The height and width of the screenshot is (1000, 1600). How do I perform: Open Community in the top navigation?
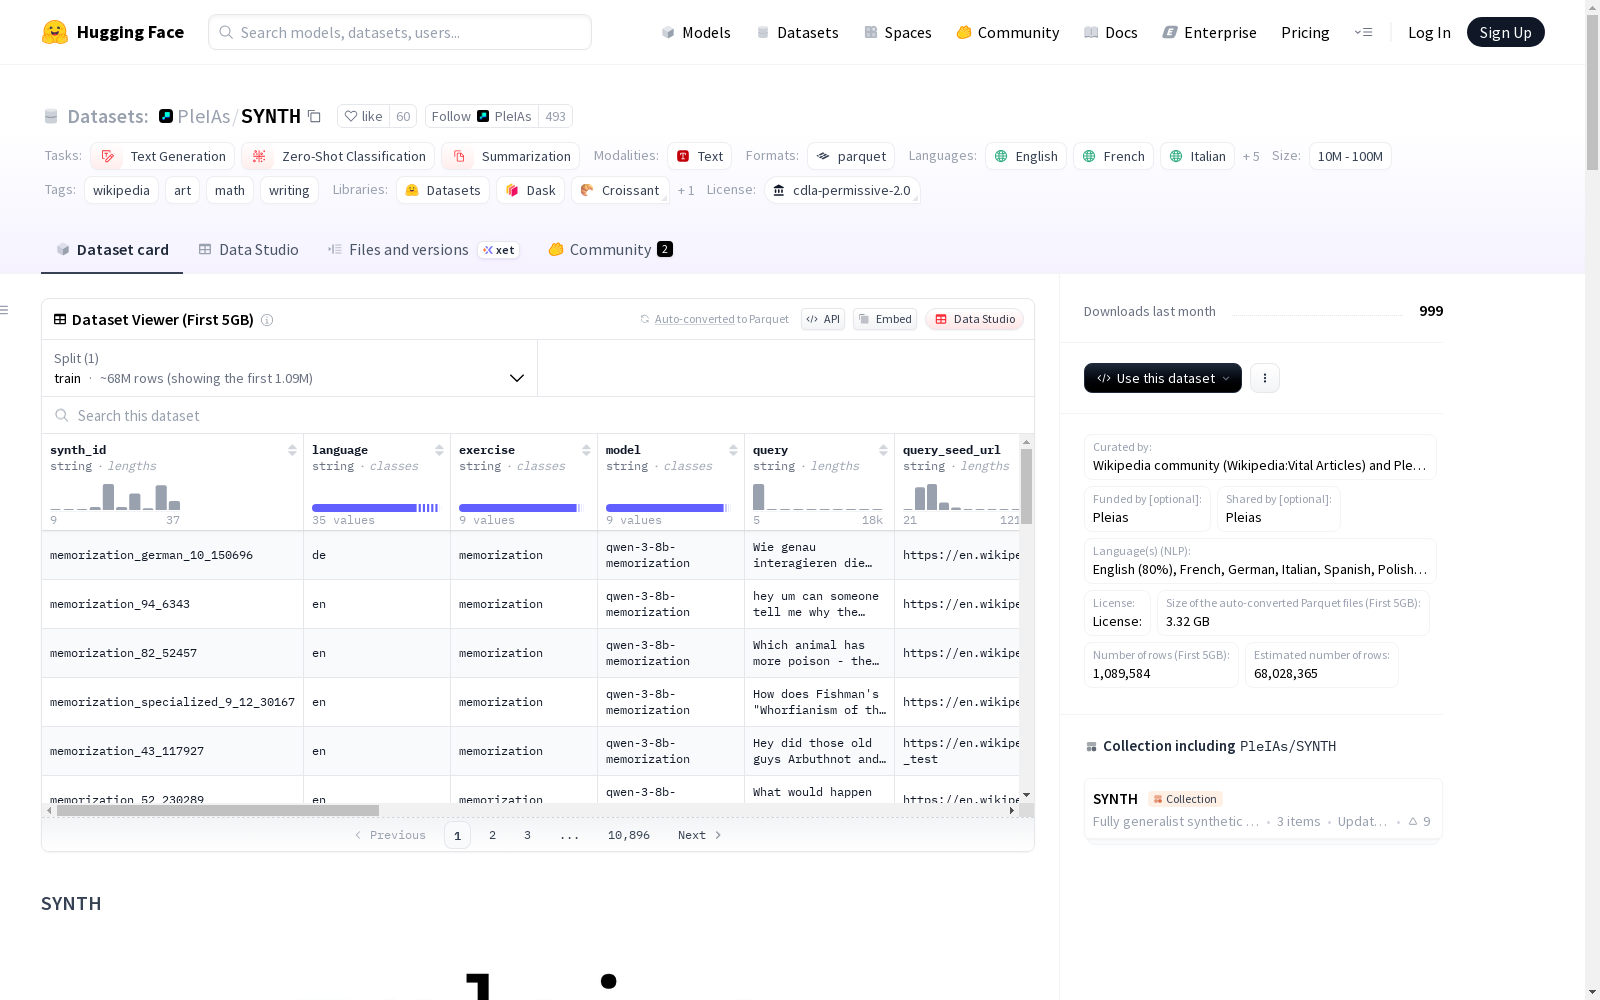point(1008,32)
